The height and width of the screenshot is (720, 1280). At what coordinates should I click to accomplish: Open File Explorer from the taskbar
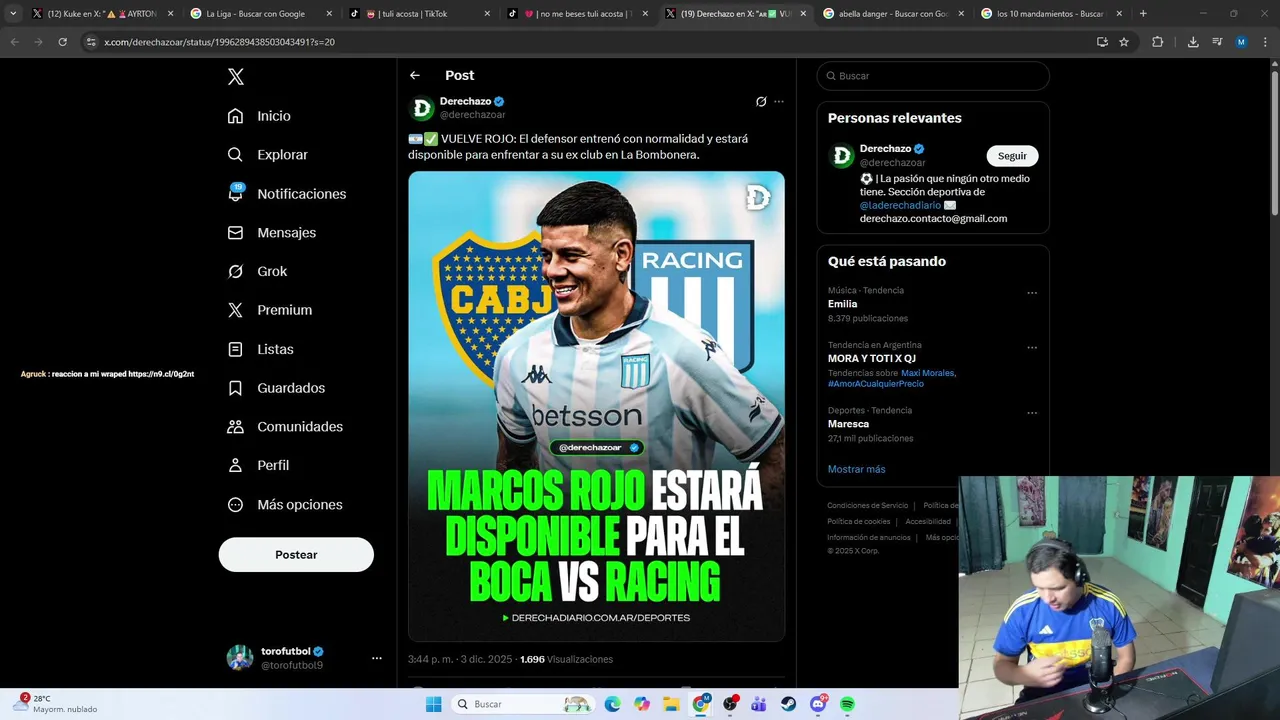point(671,704)
